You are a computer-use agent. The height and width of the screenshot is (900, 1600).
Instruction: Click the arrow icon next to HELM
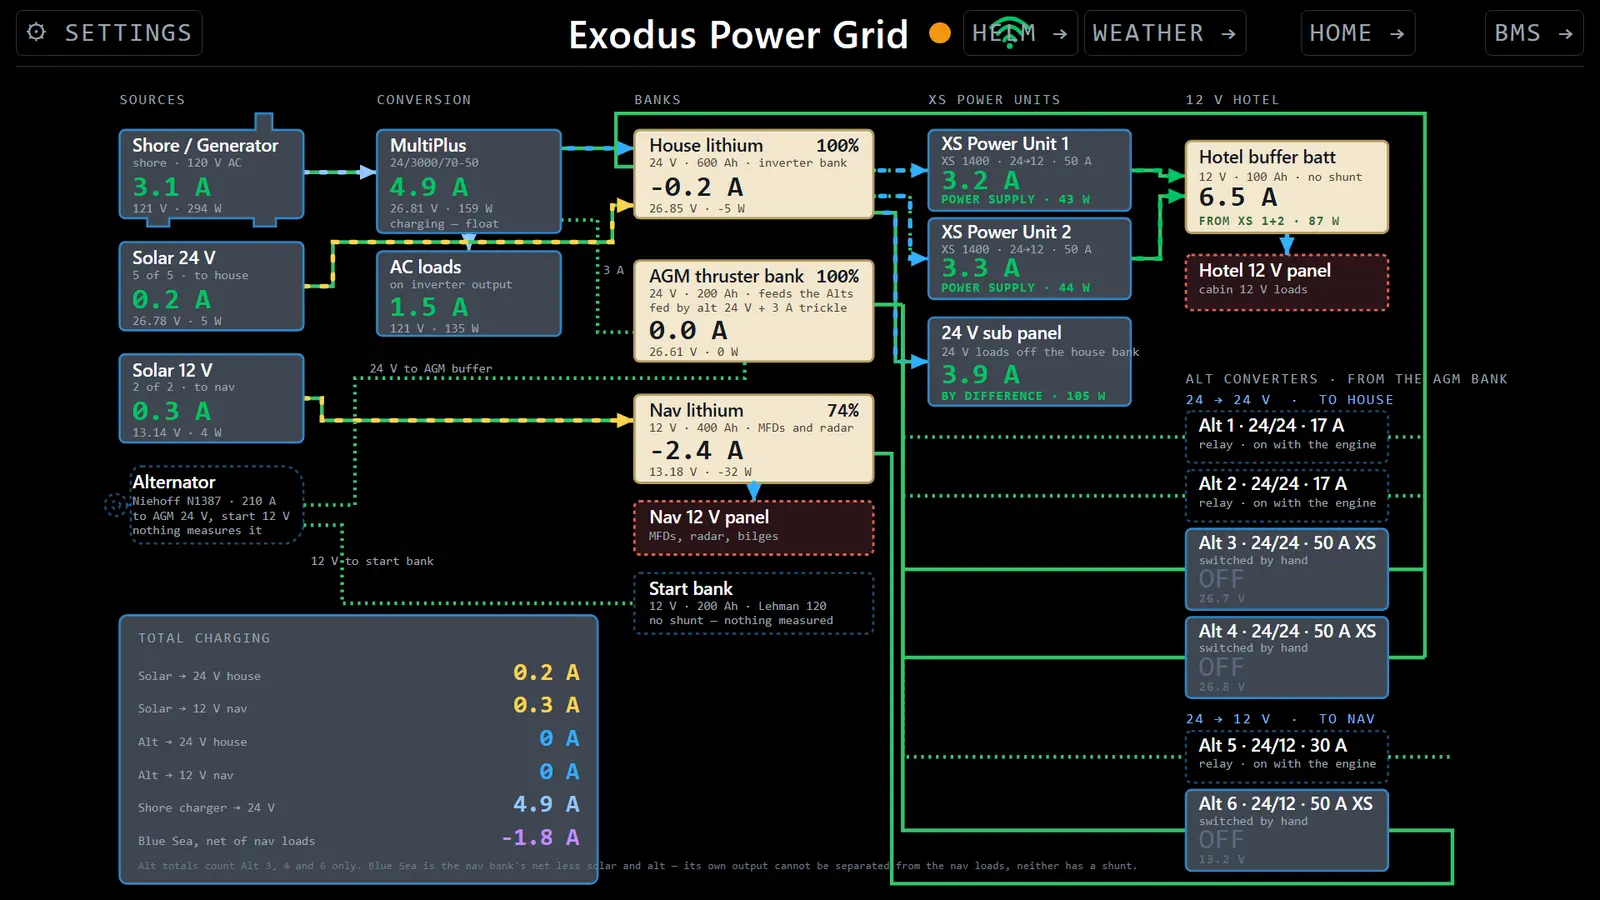[x=1060, y=34]
